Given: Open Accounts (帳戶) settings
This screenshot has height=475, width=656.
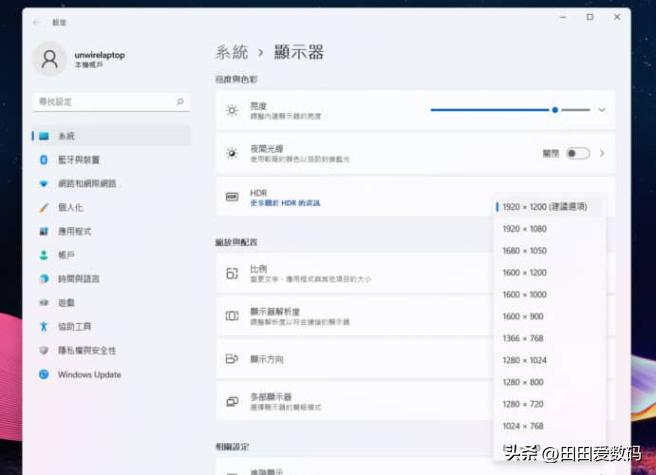Looking at the screenshot, I should click(x=66, y=255).
